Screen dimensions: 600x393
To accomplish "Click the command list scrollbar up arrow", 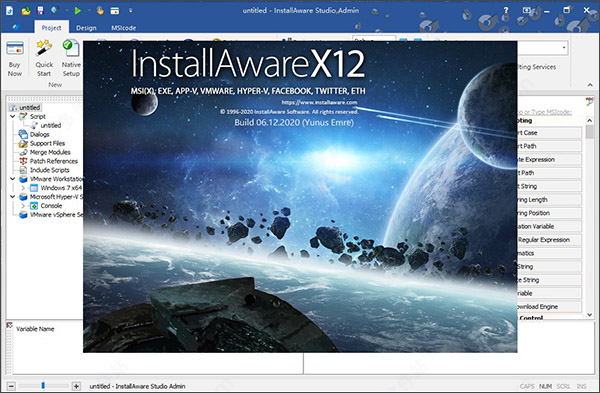I will click(x=590, y=121).
